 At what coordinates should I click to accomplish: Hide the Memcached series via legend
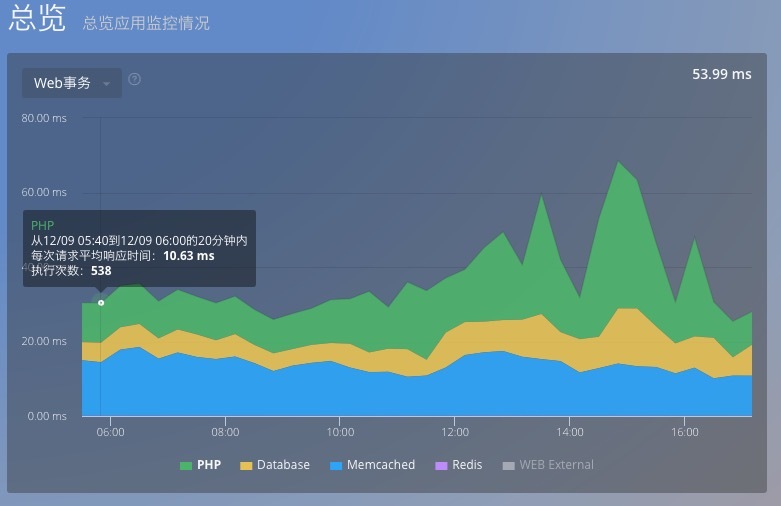tap(380, 465)
